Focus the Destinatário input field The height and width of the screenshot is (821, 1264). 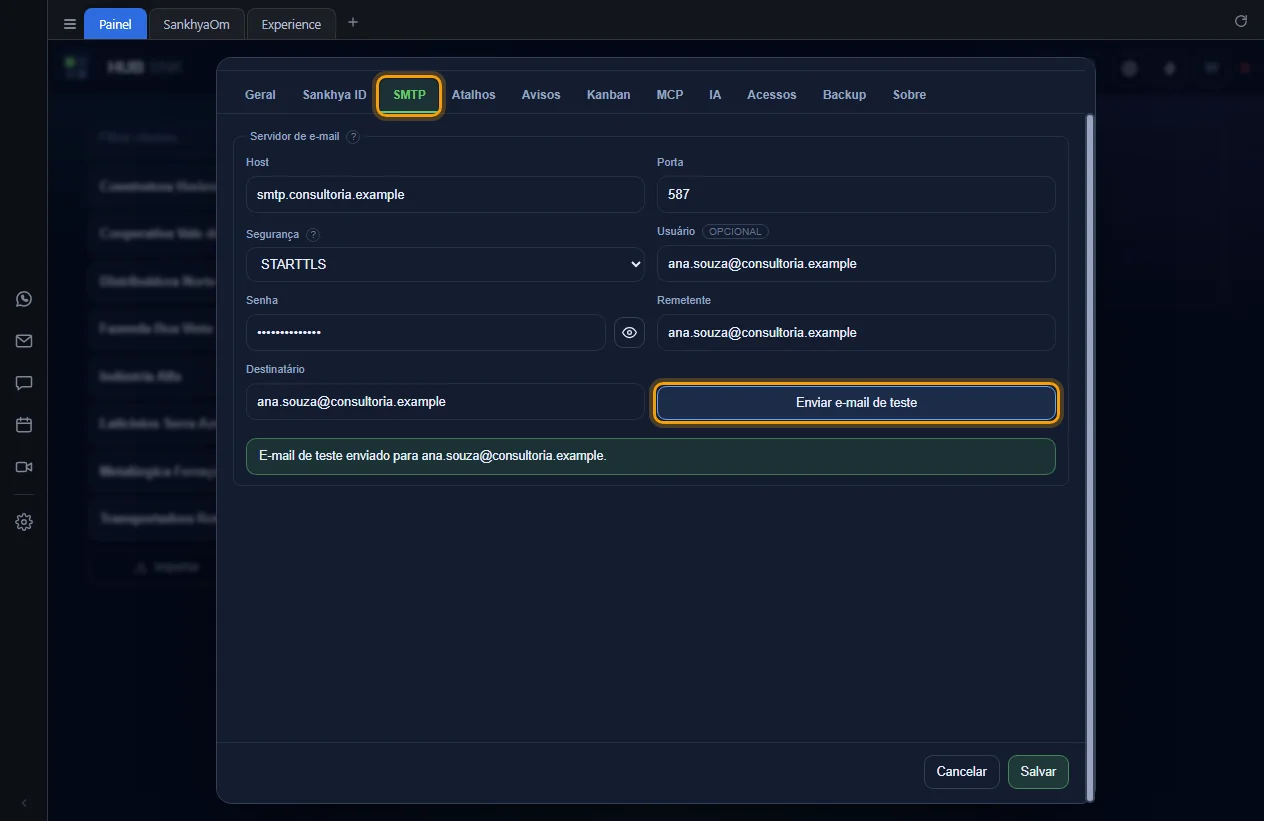click(445, 402)
